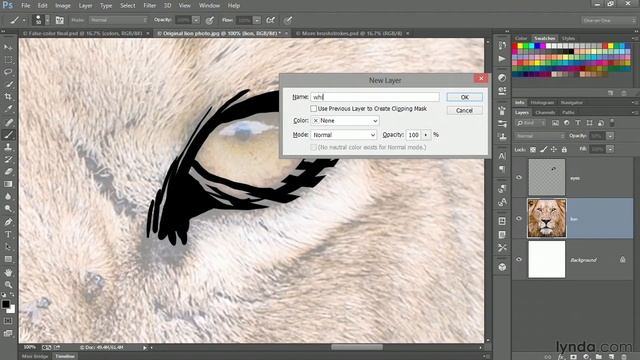Change screen mode icon in toolbox
The width and height of the screenshot is (640, 360).
(8, 333)
